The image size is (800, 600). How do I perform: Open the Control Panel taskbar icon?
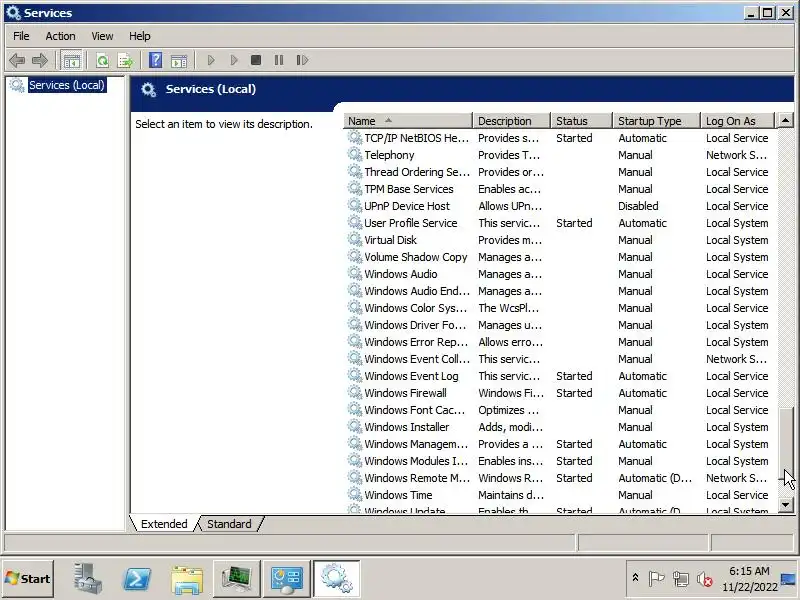pyautogui.click(x=287, y=579)
